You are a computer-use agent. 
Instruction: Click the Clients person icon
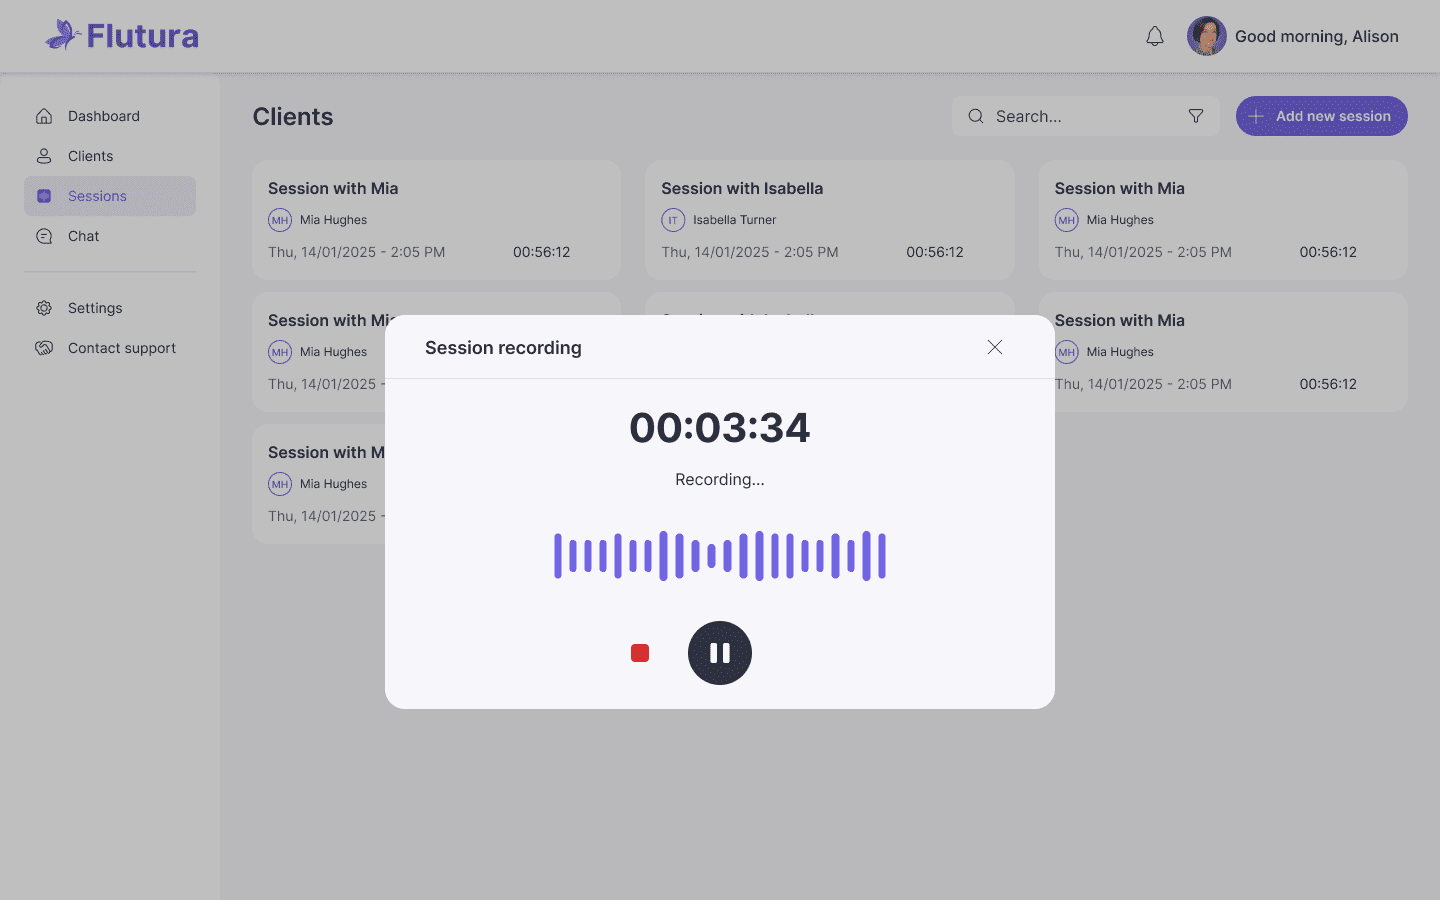click(44, 156)
